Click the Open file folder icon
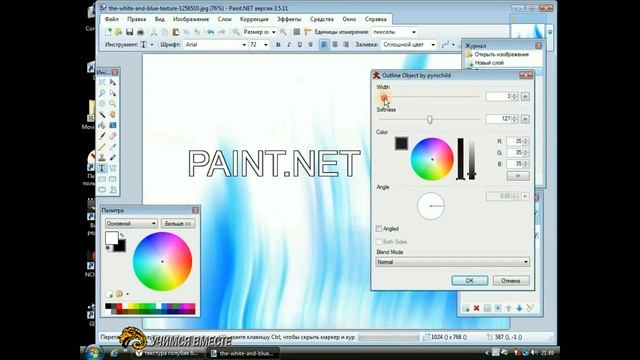Viewport: 640px width, 360px height. [118, 32]
